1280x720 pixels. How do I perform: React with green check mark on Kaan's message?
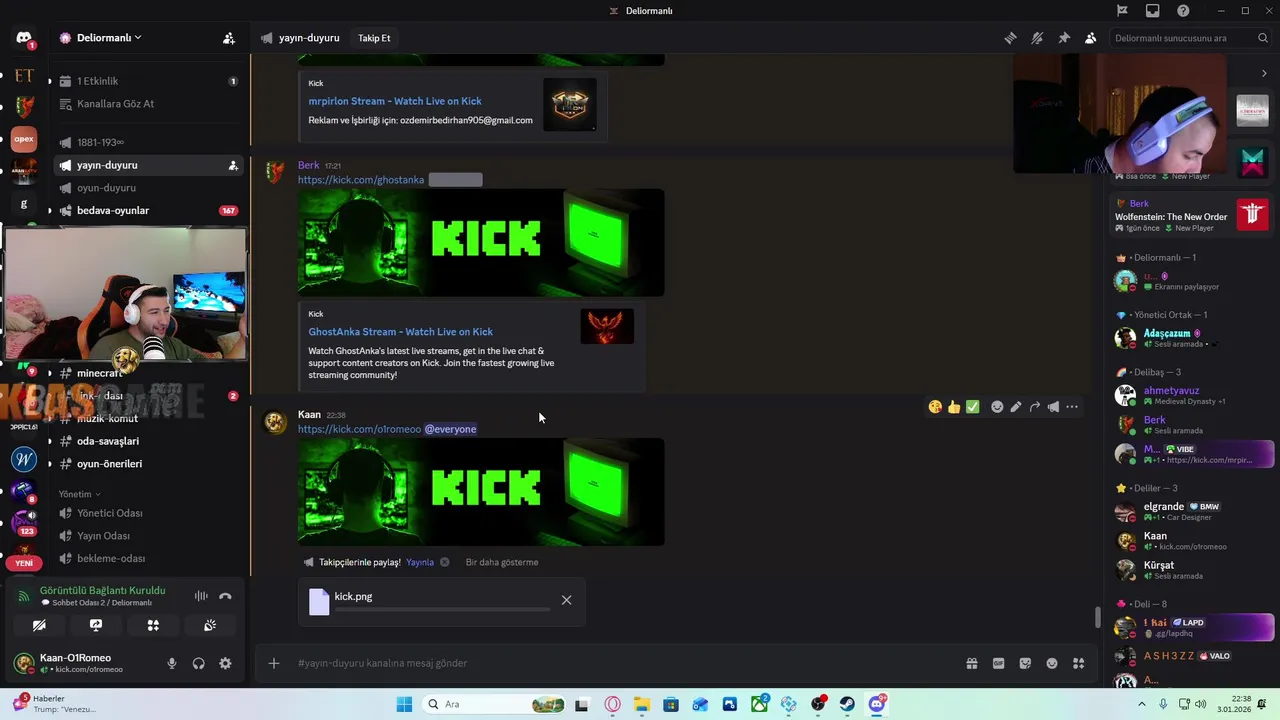973,407
